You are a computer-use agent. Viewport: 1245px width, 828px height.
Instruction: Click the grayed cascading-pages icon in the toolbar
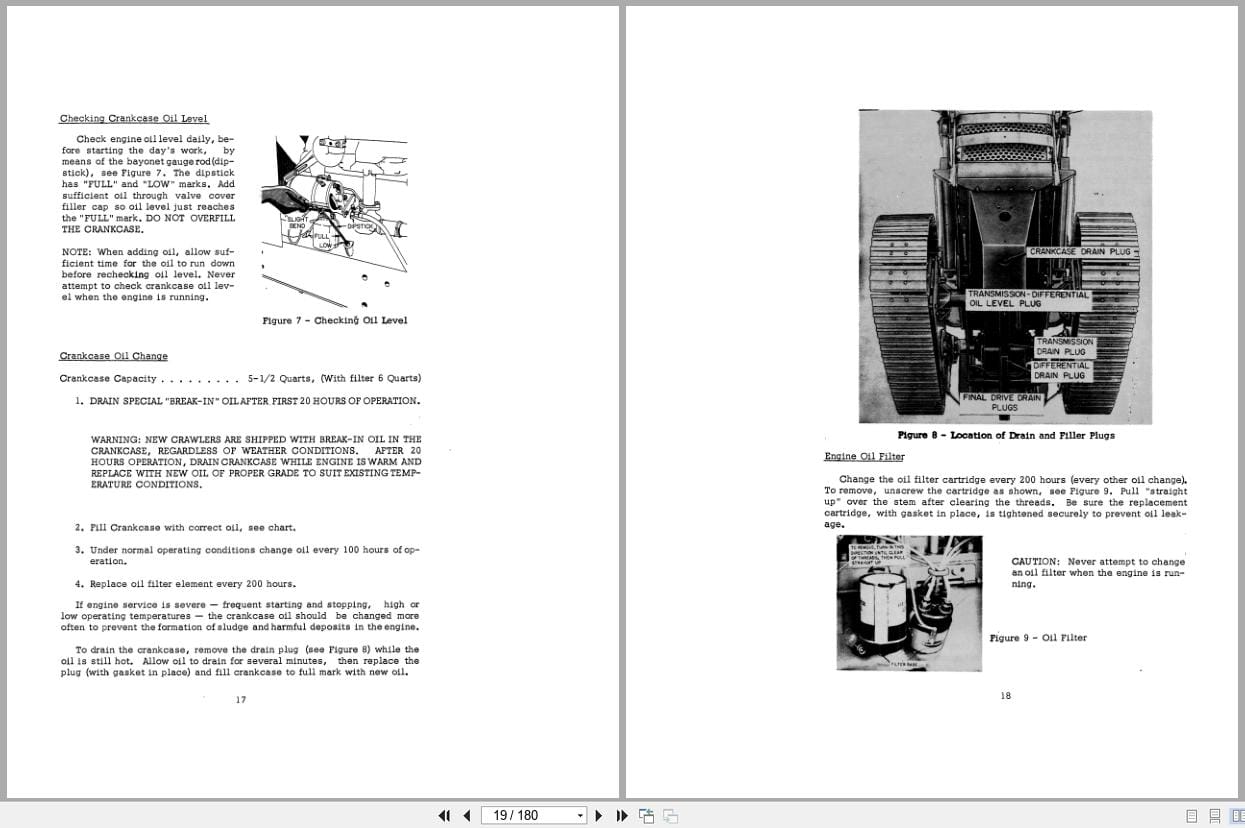[x=669, y=815]
